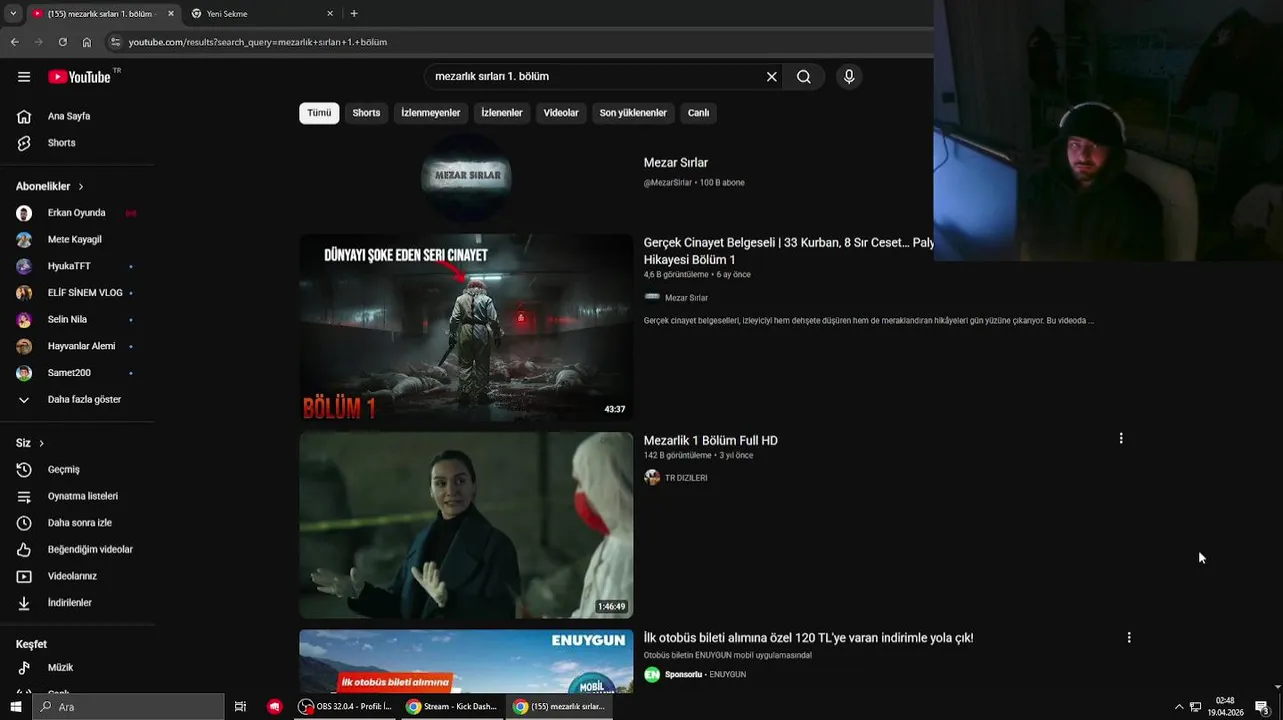Screen dimensions: 1283x720
Task: Open Erkan Oyunda subscription channel
Action: (x=78, y=213)
